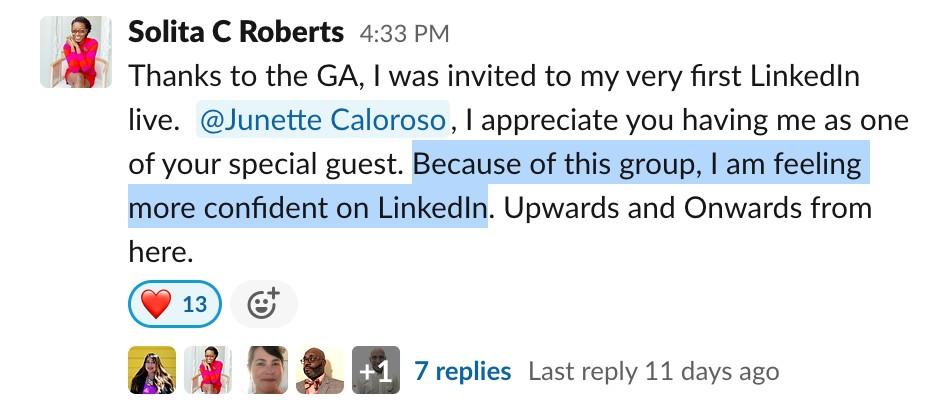
Task: Click the final word 'here.' of the message
Action: click(159, 253)
